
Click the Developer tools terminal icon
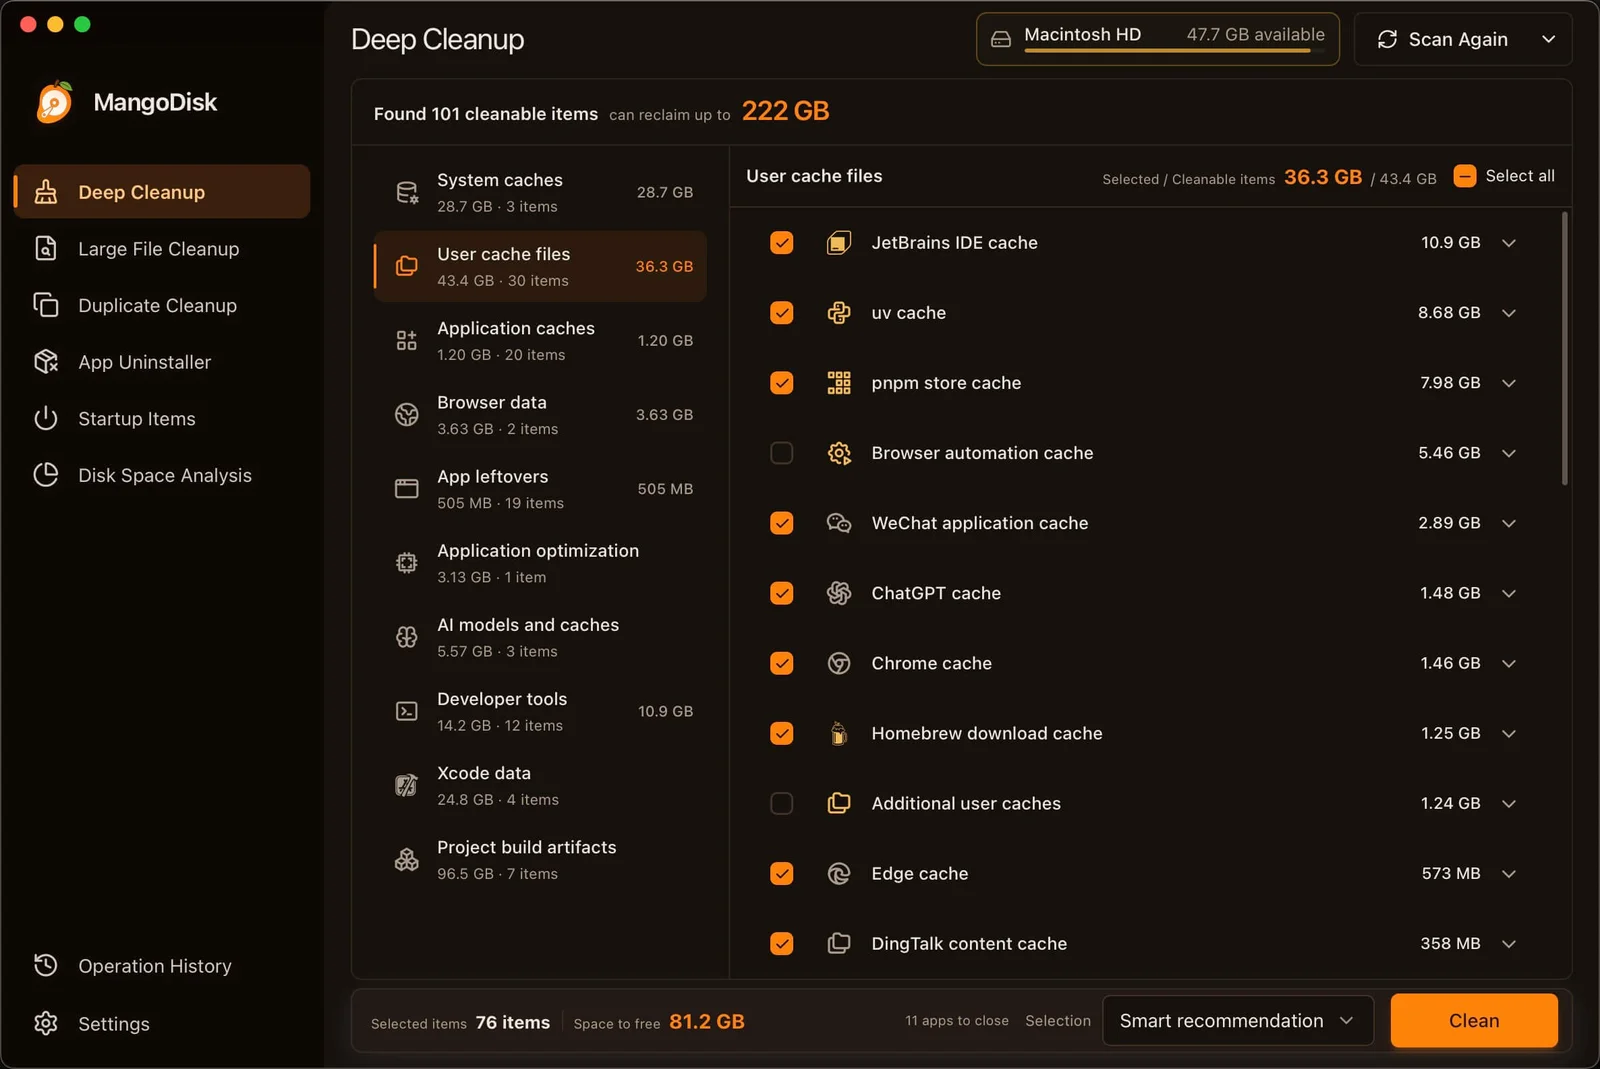(406, 711)
